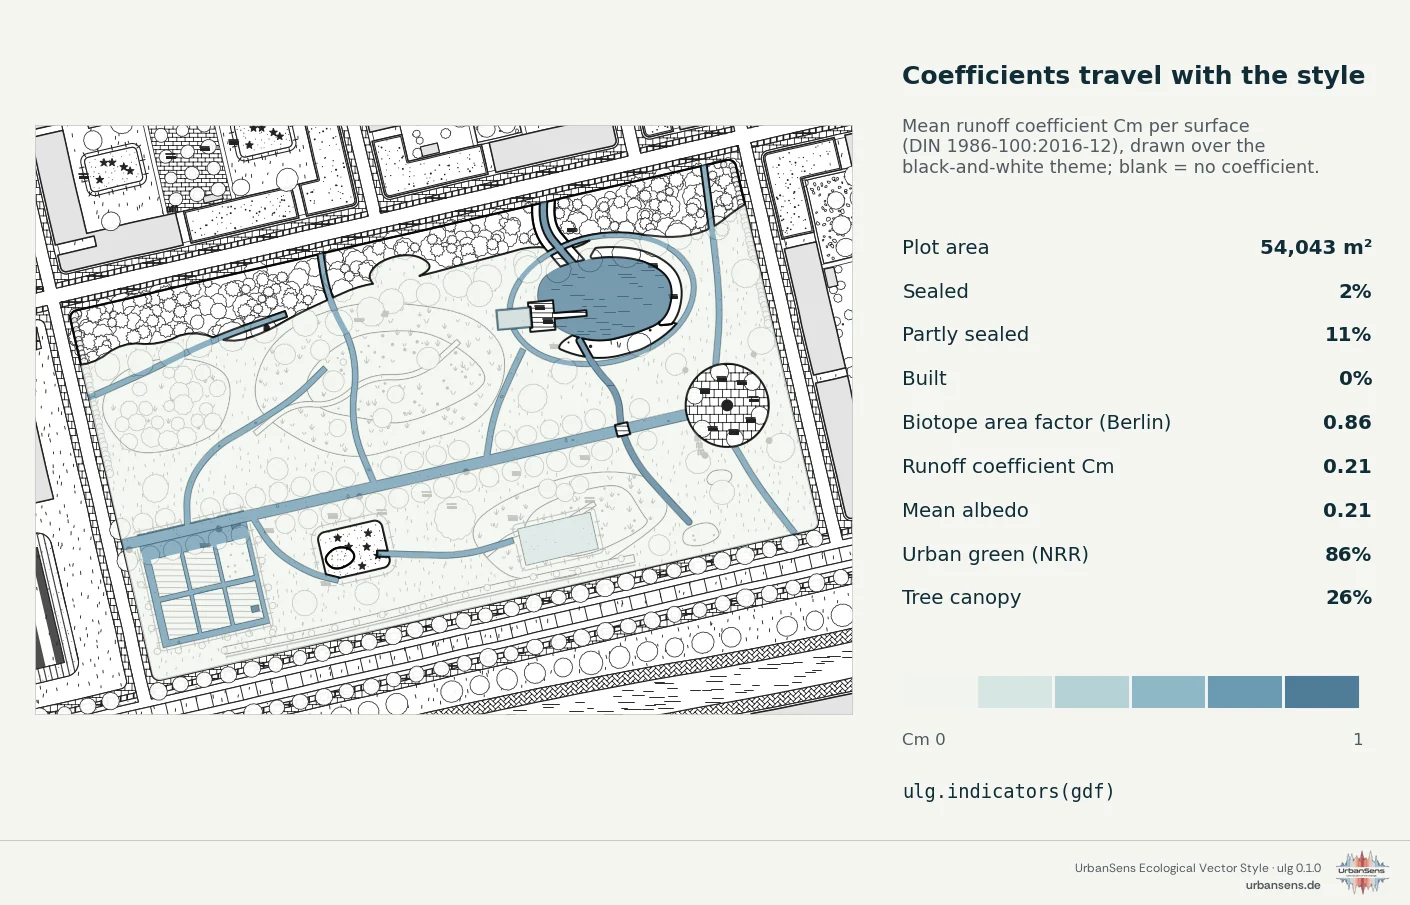The width and height of the screenshot is (1410, 905).
Task: Click "Biotope area factor (Berlin)" label
Action: pyautogui.click(x=1036, y=423)
